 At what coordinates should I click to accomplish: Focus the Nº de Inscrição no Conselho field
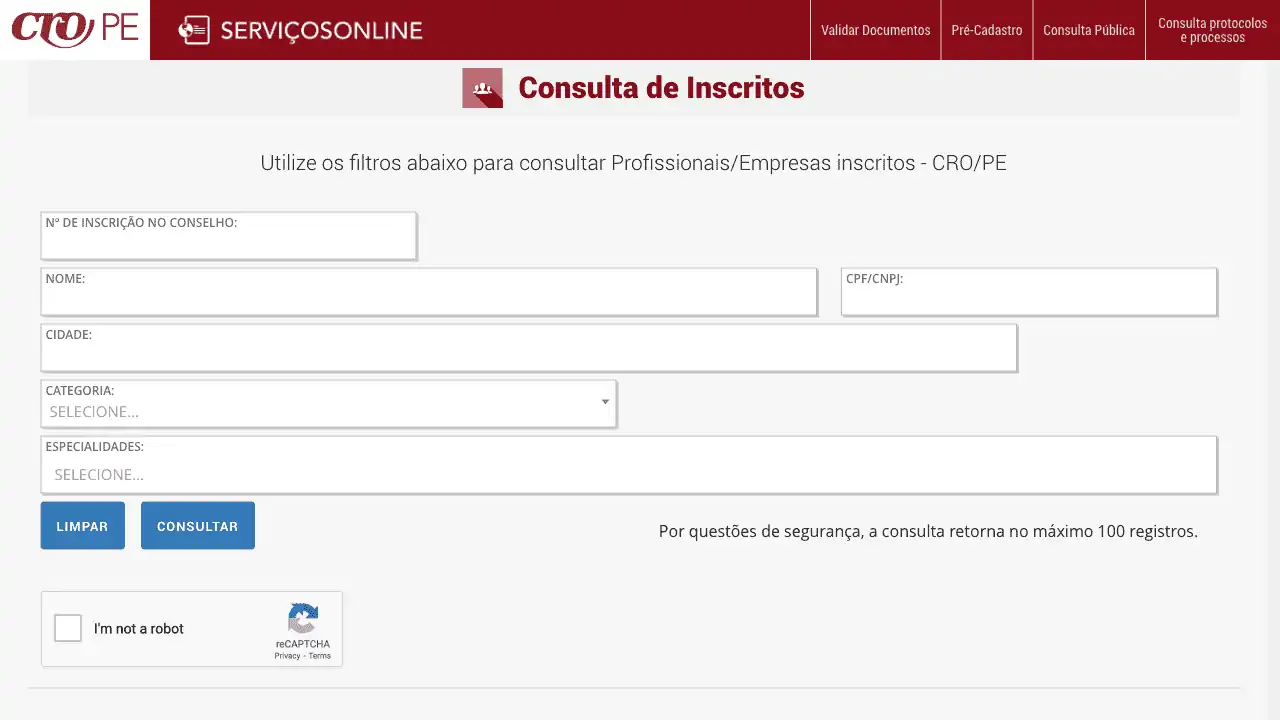pyautogui.click(x=228, y=243)
